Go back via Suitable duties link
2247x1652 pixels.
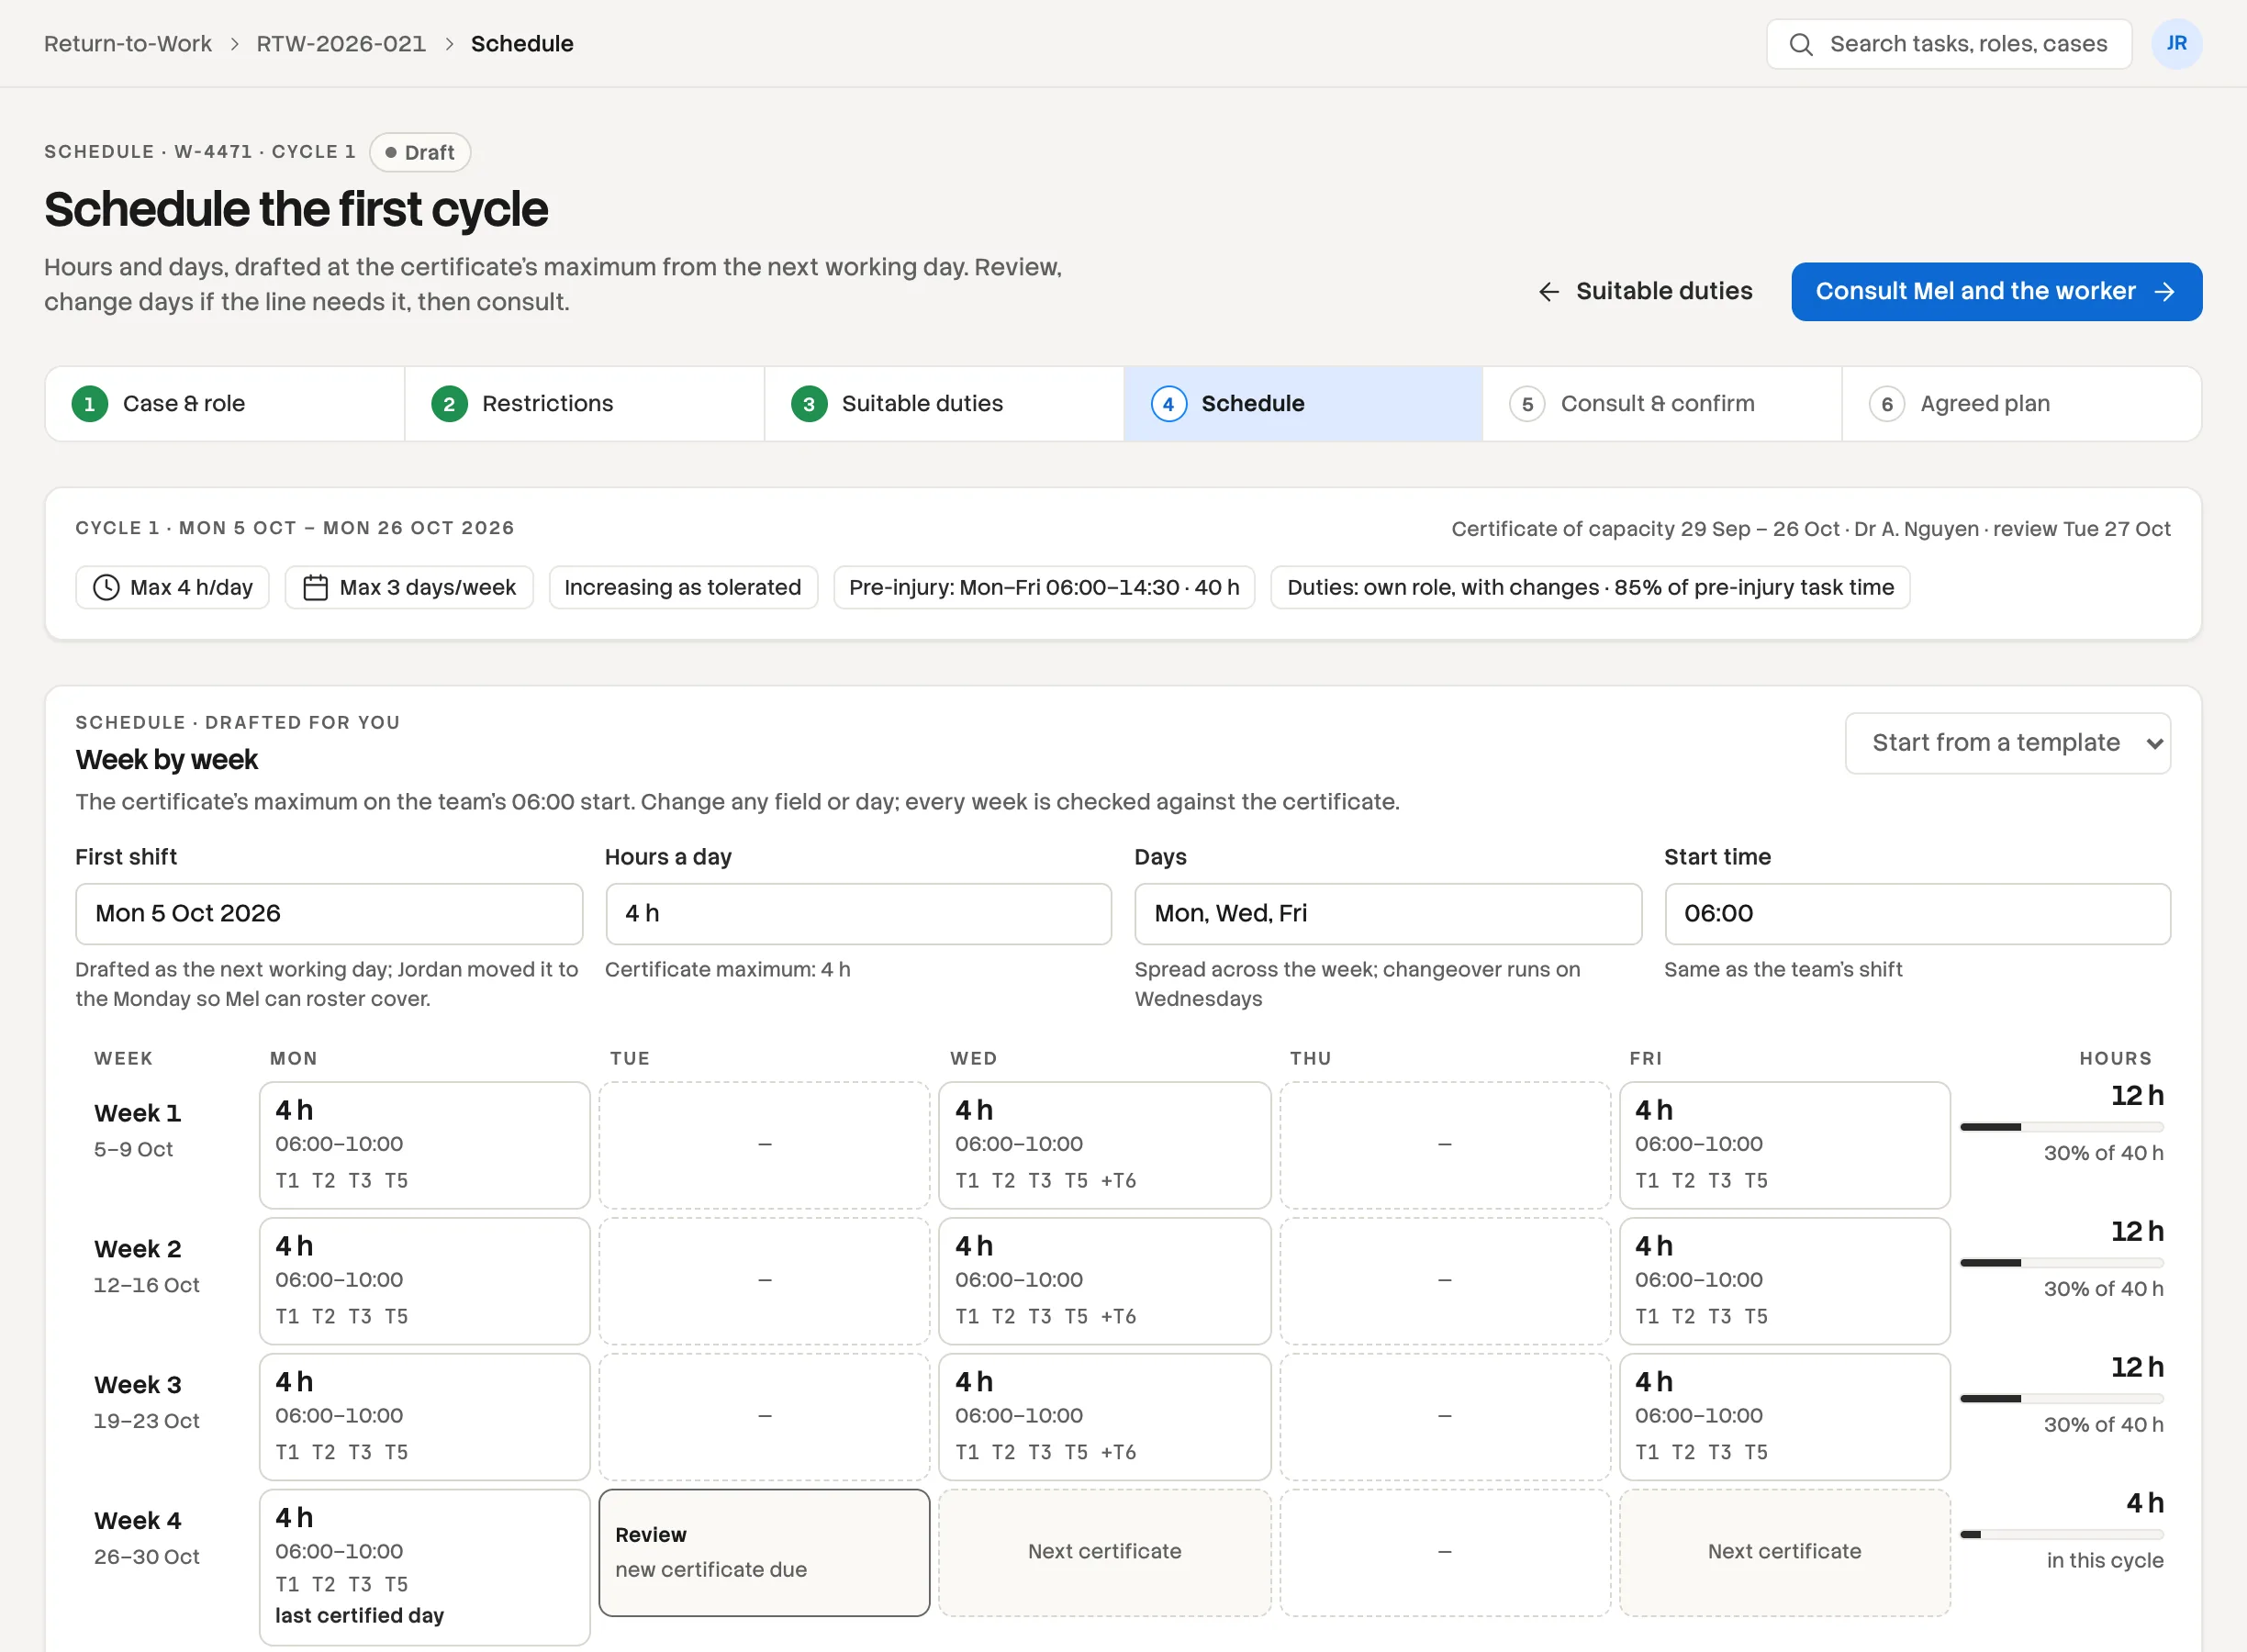point(1645,292)
